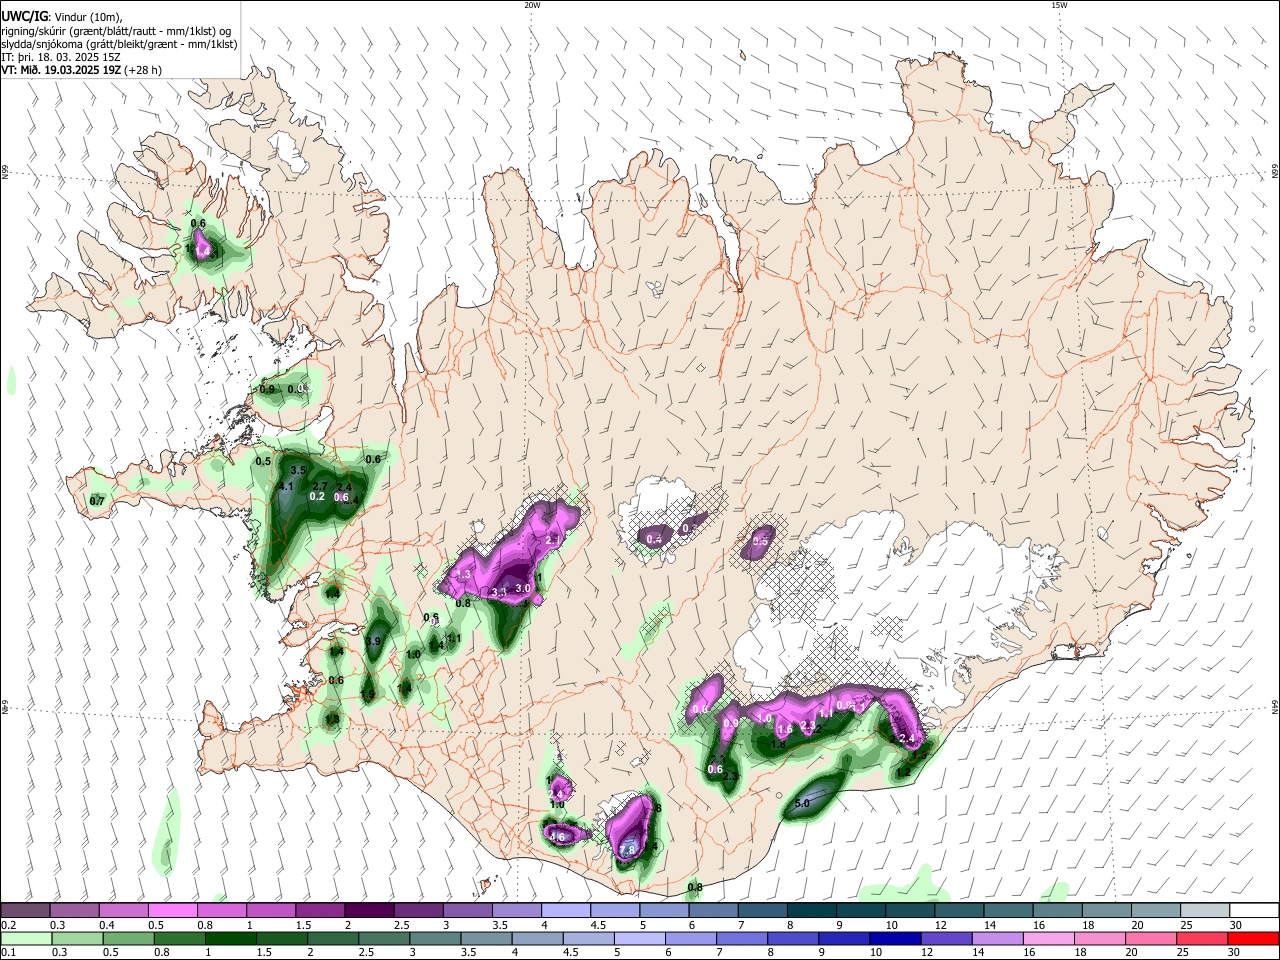Click the '2.3' precipitation value on the map
Screen dimensions: 1280x960
[x=730, y=776]
